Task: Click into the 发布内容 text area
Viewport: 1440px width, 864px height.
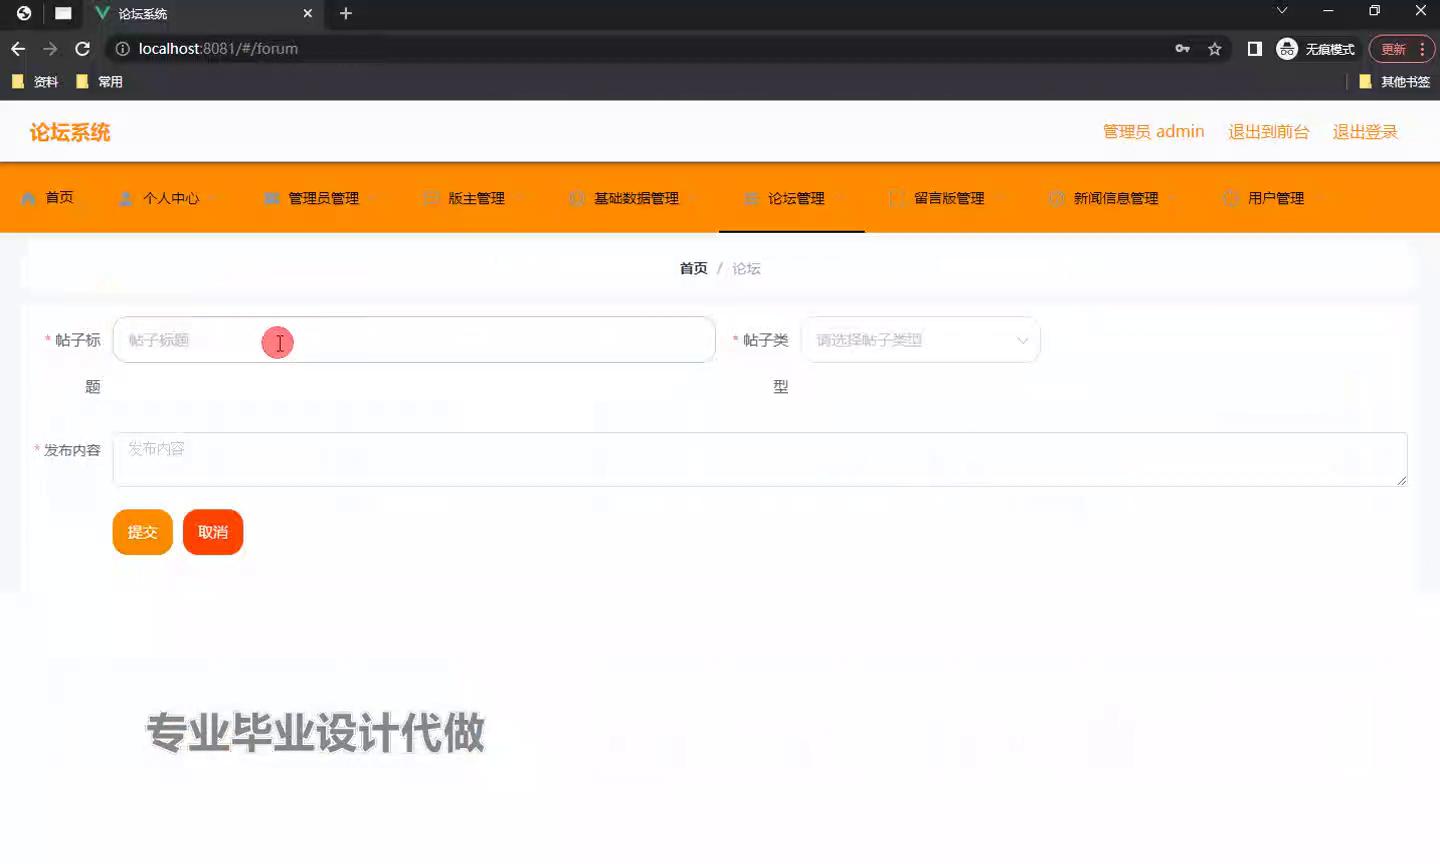Action: coord(759,460)
